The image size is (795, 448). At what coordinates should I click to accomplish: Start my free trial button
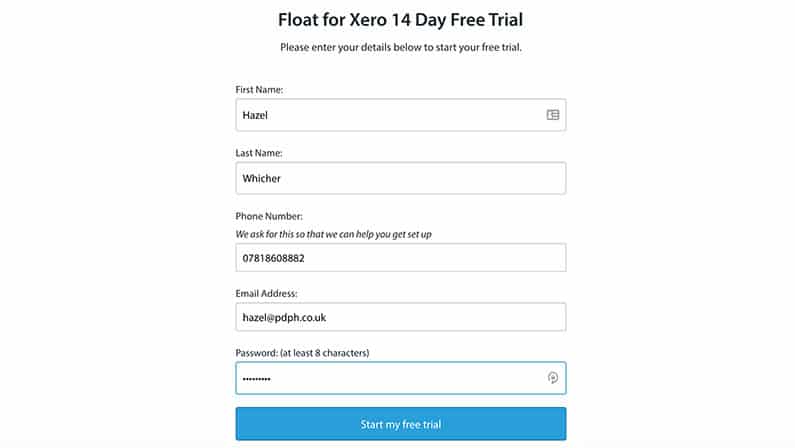point(401,424)
